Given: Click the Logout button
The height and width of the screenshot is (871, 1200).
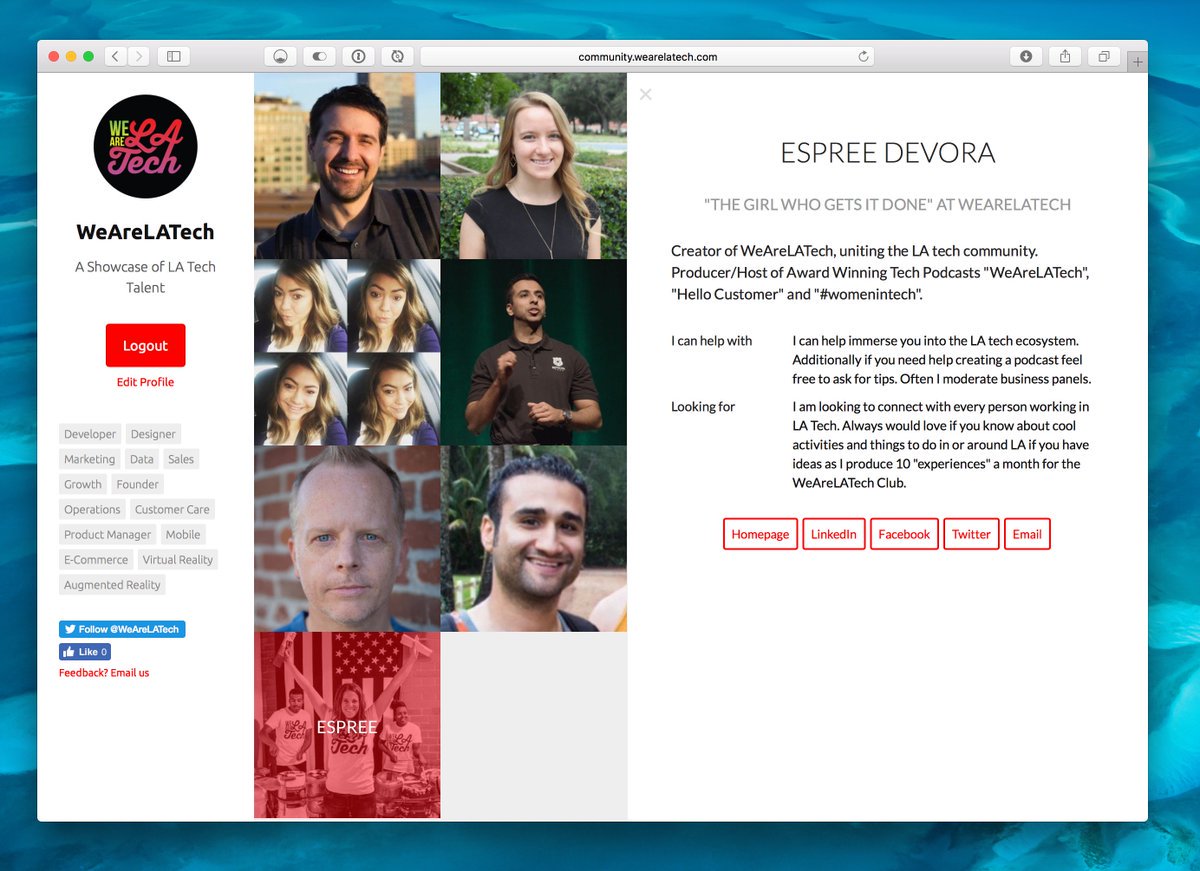Looking at the screenshot, I should point(145,345).
